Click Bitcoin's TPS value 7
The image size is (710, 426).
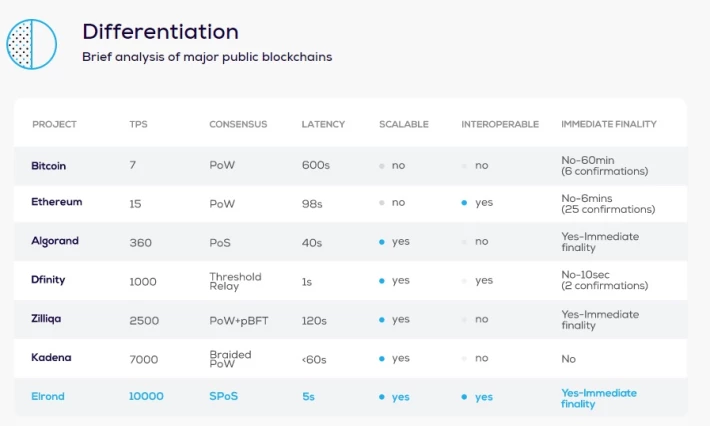(133, 165)
